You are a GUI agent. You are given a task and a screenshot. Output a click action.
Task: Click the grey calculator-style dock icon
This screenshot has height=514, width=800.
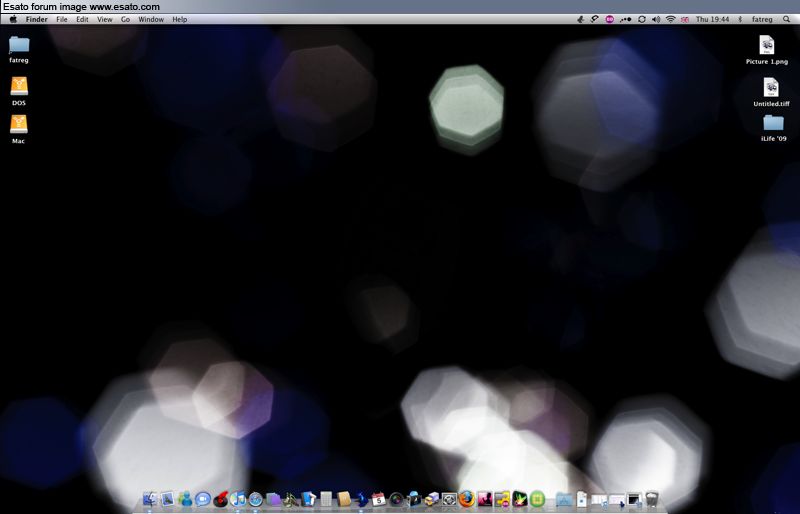coord(326,499)
